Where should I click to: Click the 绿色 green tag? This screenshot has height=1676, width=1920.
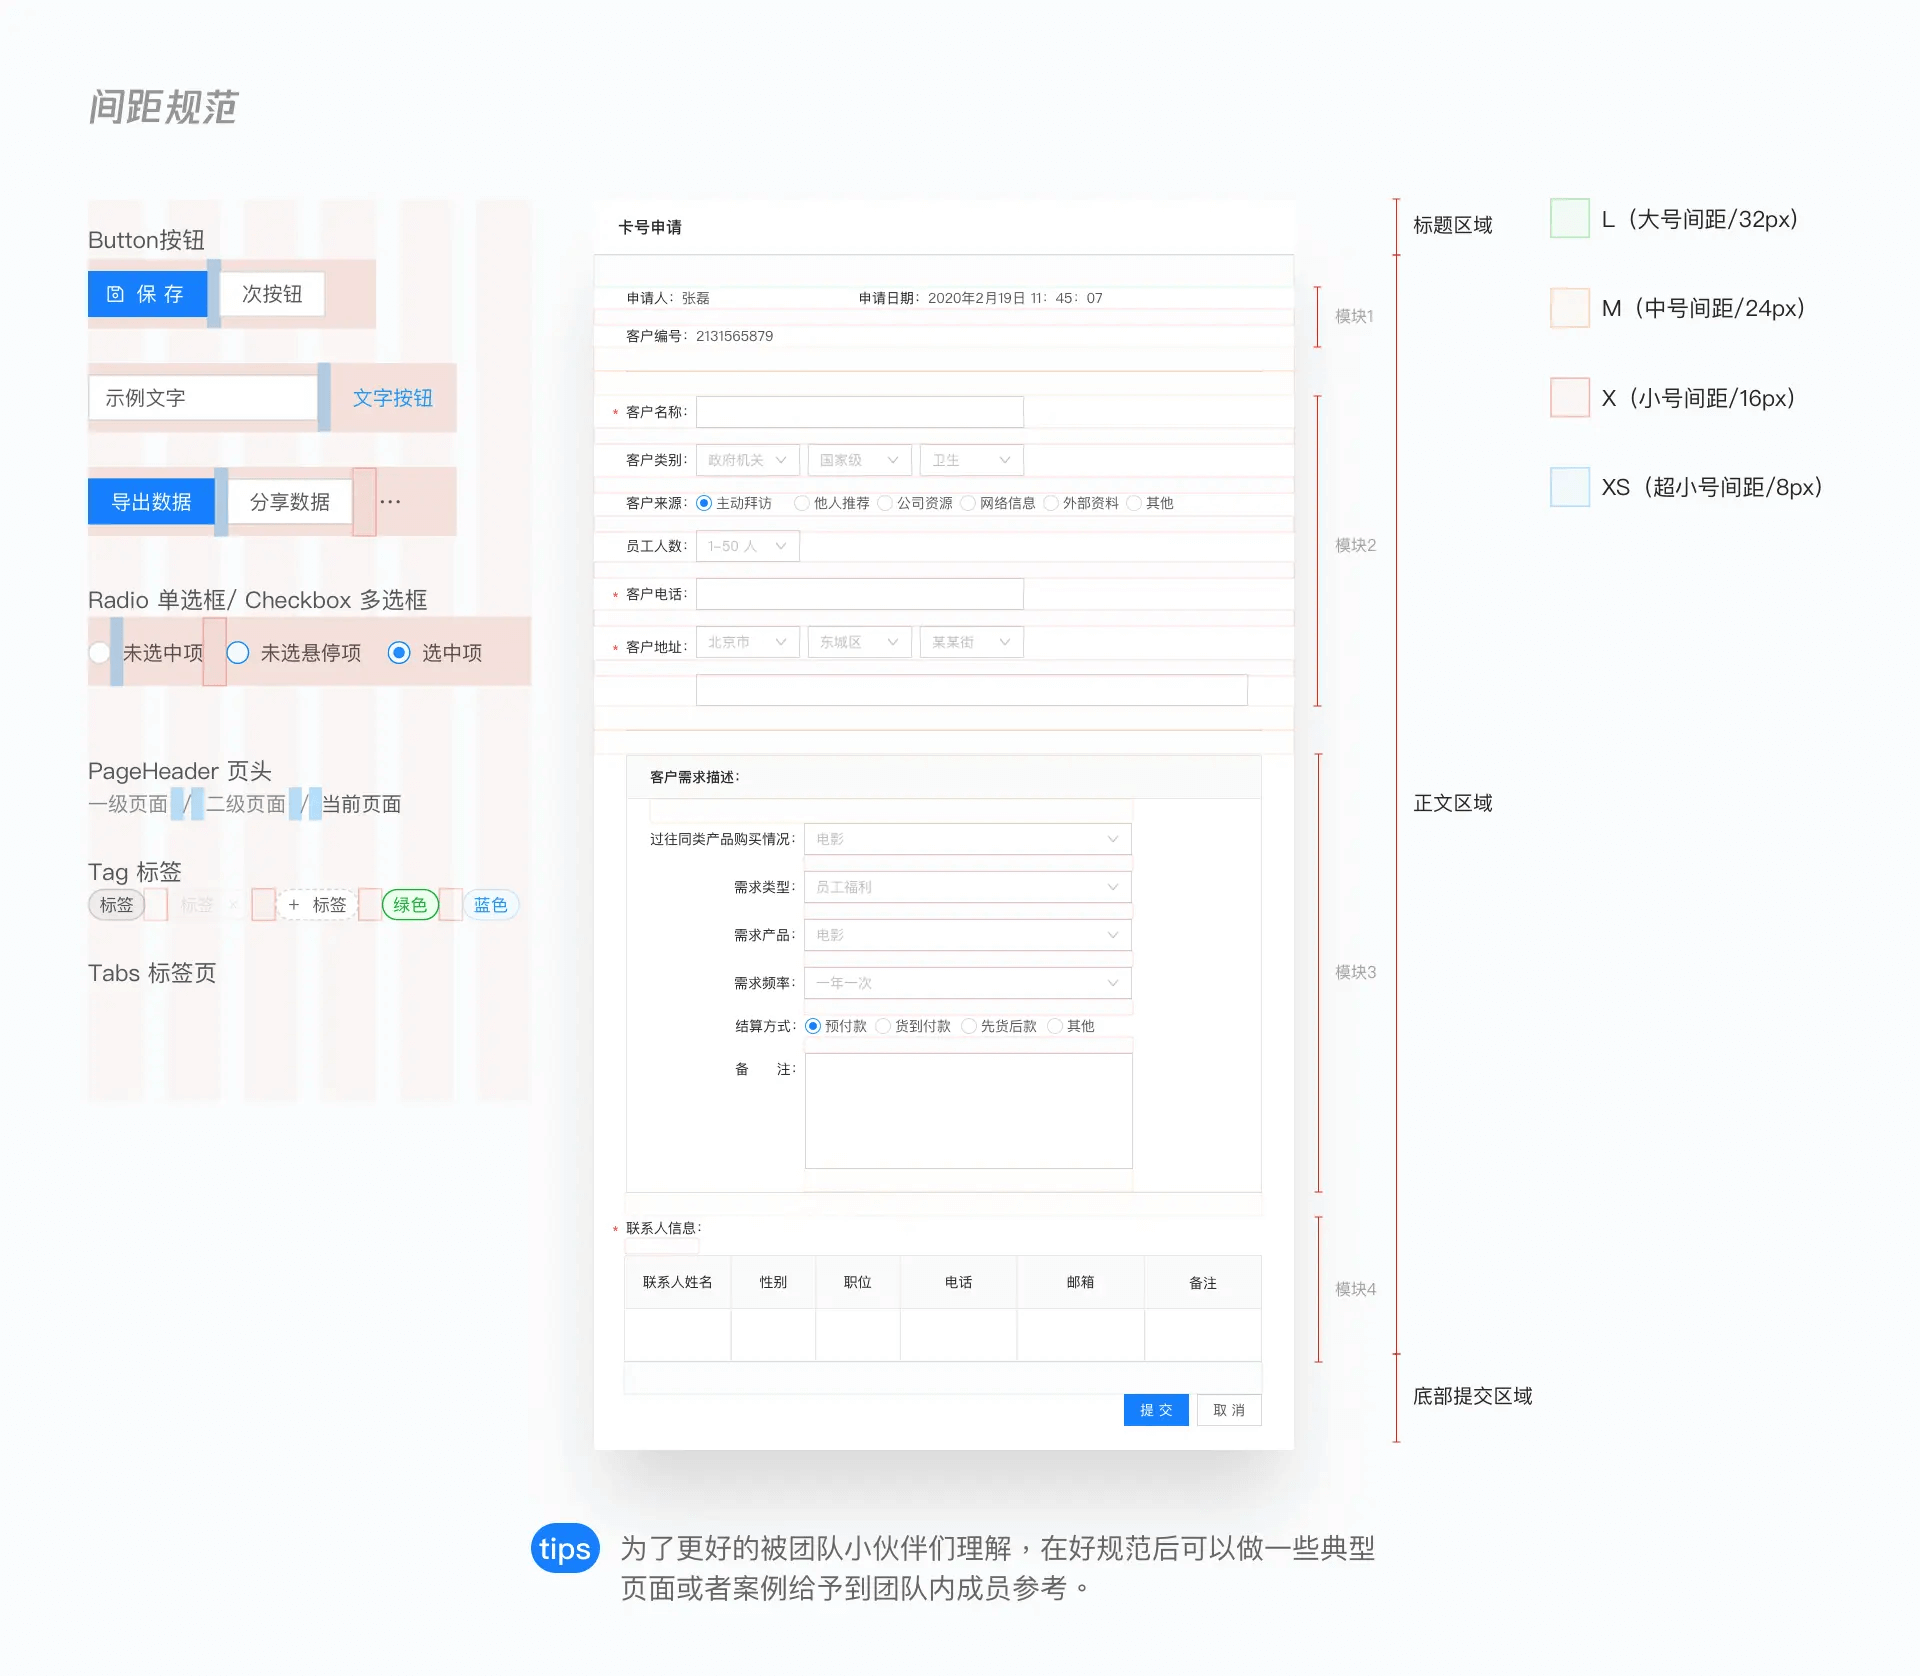[x=410, y=905]
